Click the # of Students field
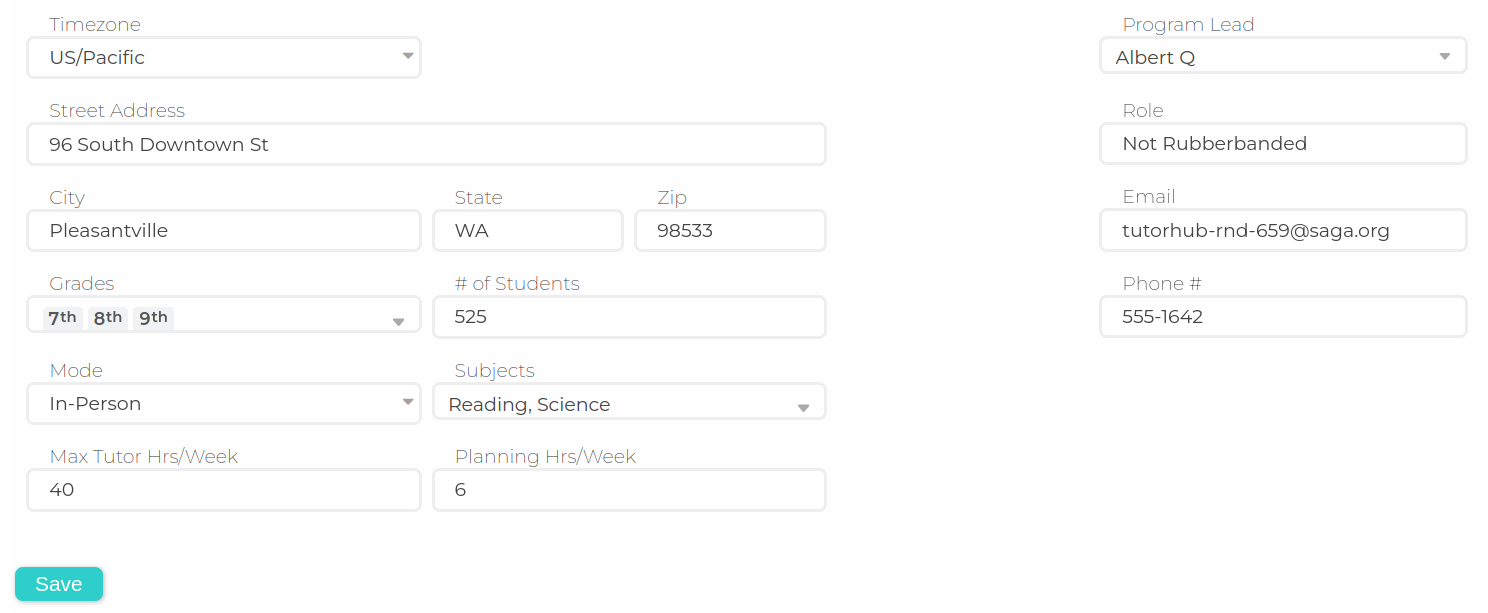 click(629, 316)
